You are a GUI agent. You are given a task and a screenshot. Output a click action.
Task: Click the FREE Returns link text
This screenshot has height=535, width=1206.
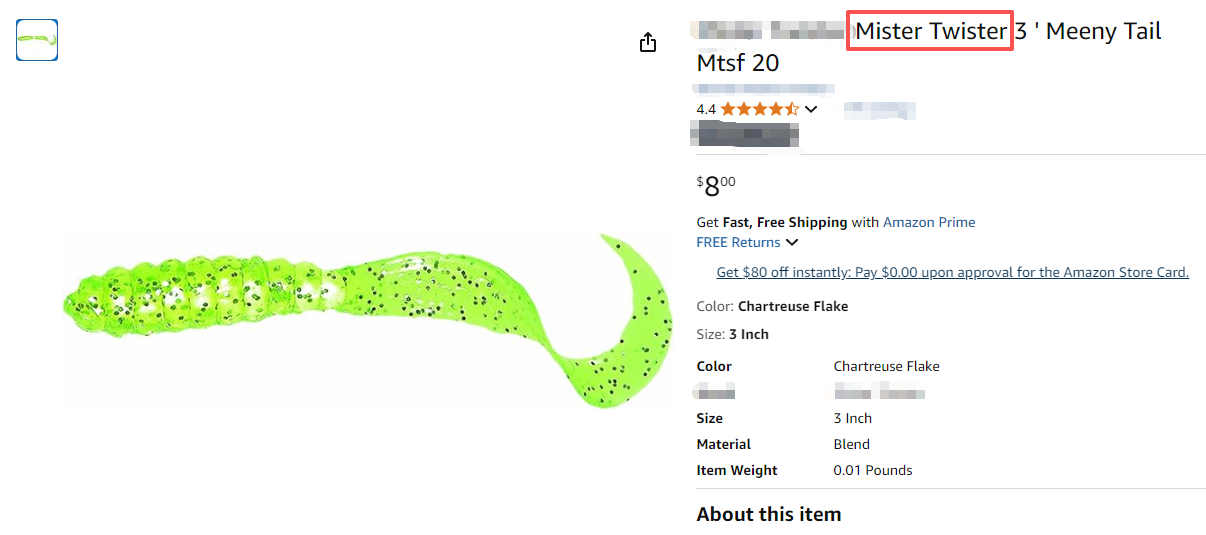pyautogui.click(x=738, y=242)
